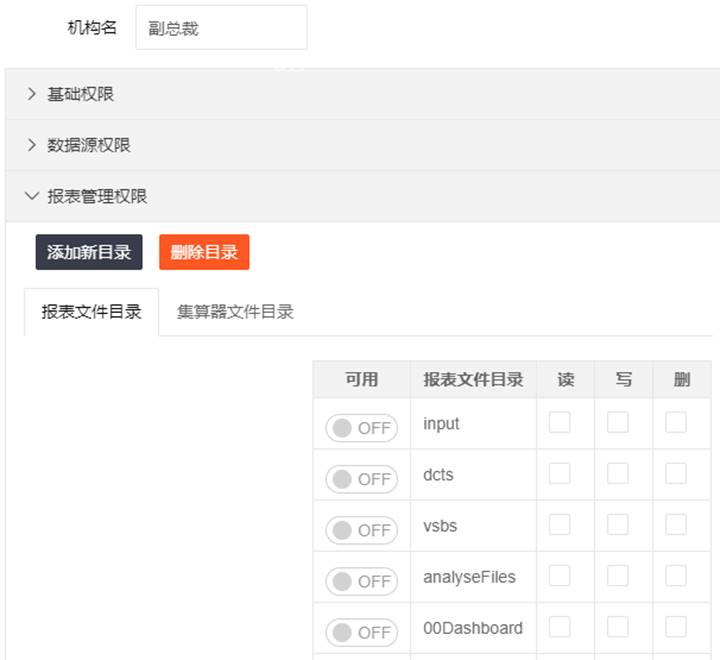
Task: Check the 写 checkbox for dcts
Action: coord(618,473)
